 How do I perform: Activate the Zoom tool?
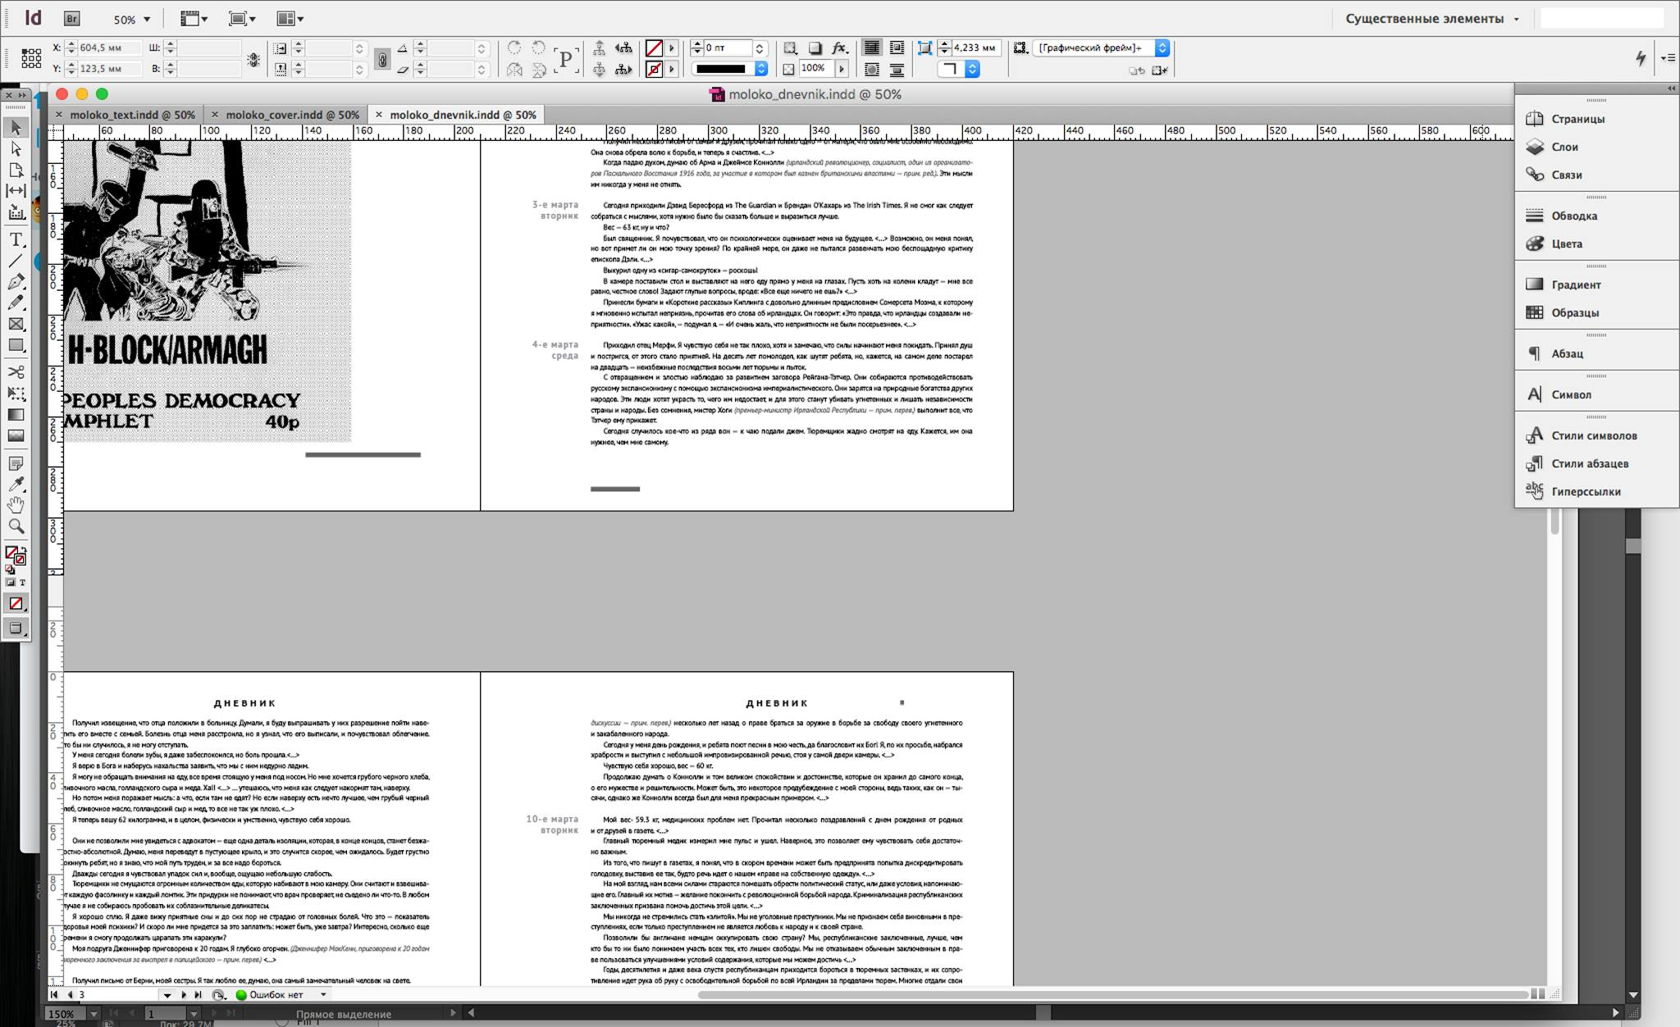[x=16, y=526]
